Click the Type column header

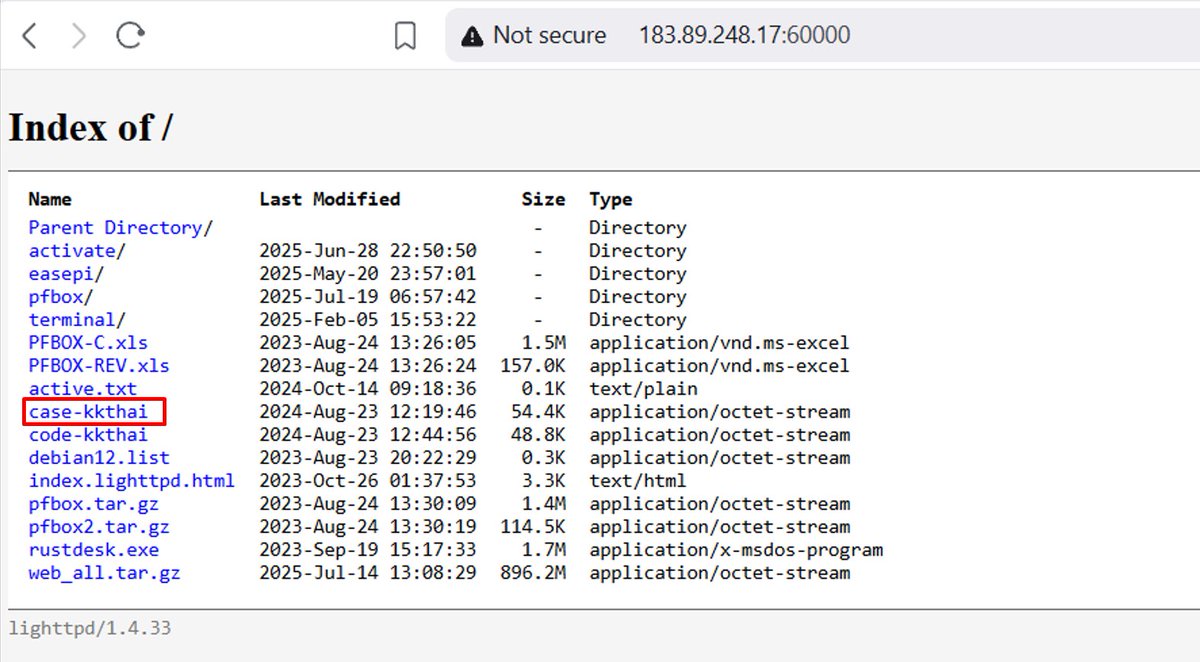click(611, 199)
